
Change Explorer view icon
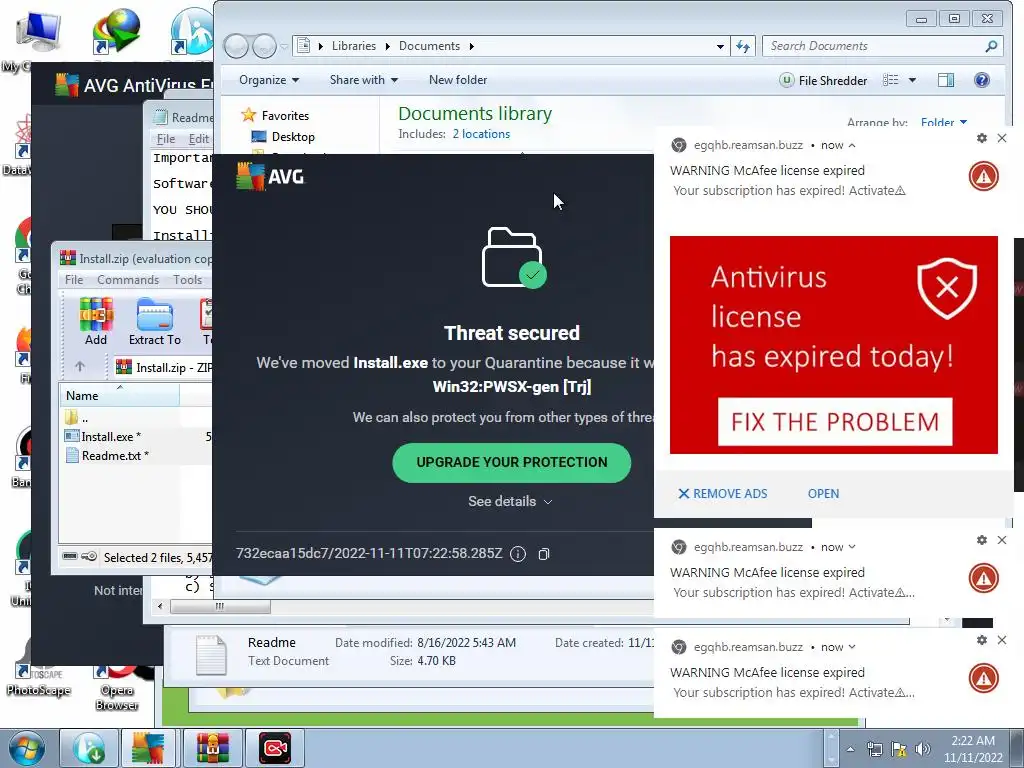[x=891, y=80]
